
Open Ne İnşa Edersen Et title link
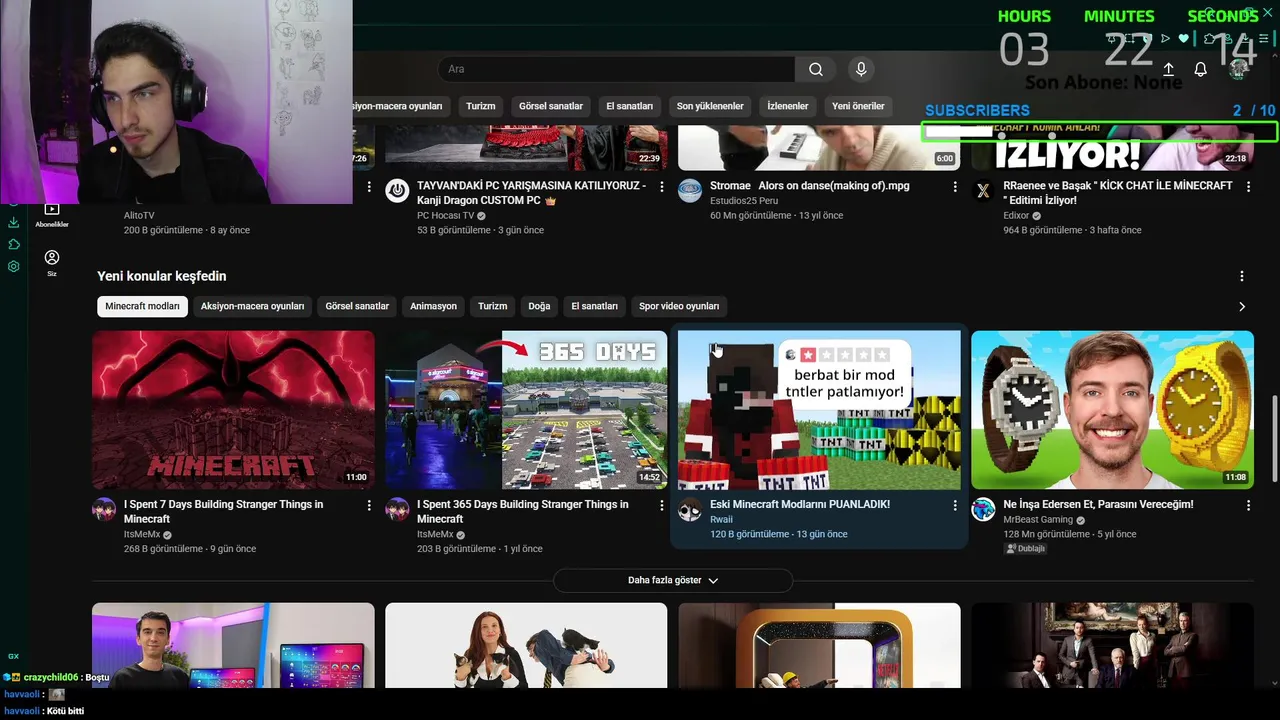(x=1098, y=504)
